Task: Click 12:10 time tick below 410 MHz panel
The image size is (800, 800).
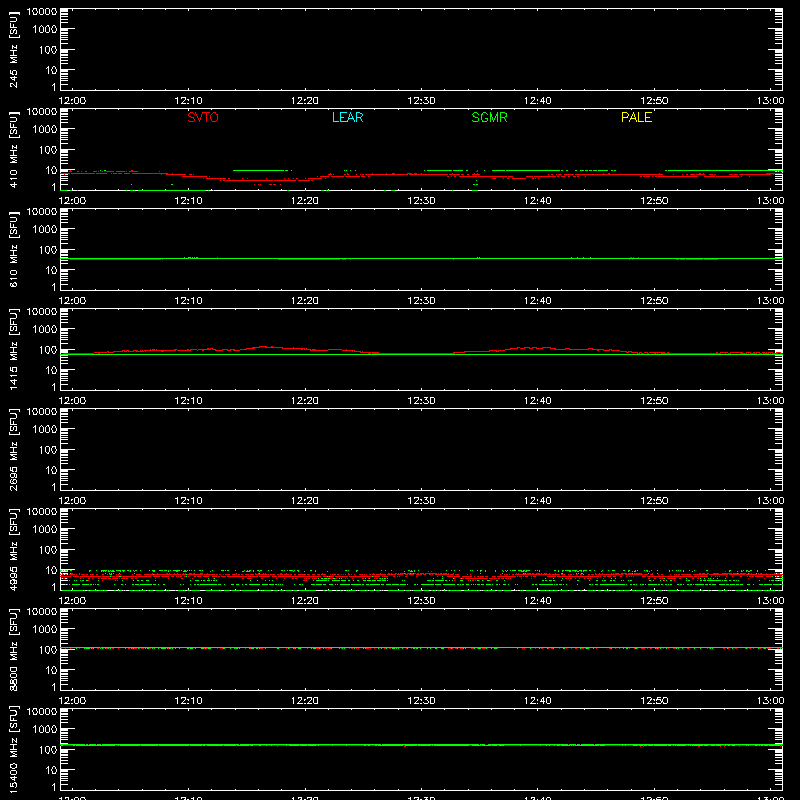Action: pos(188,201)
